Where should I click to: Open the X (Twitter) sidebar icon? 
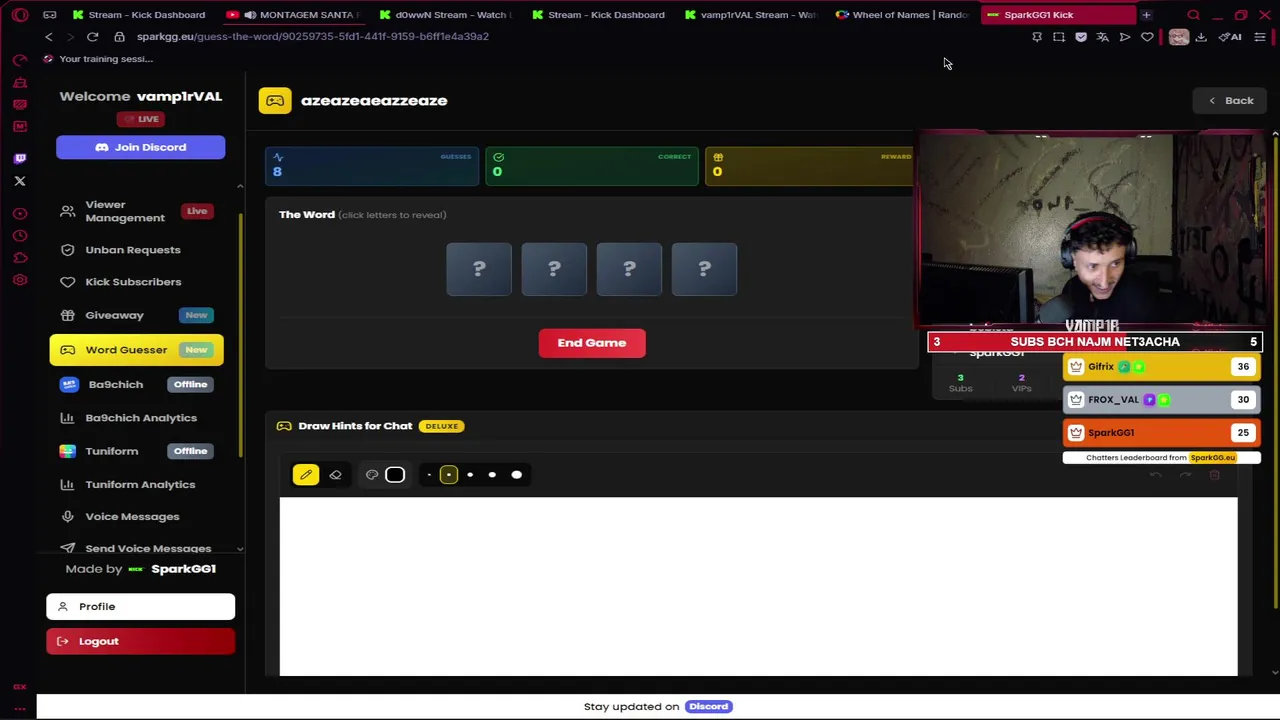20,181
